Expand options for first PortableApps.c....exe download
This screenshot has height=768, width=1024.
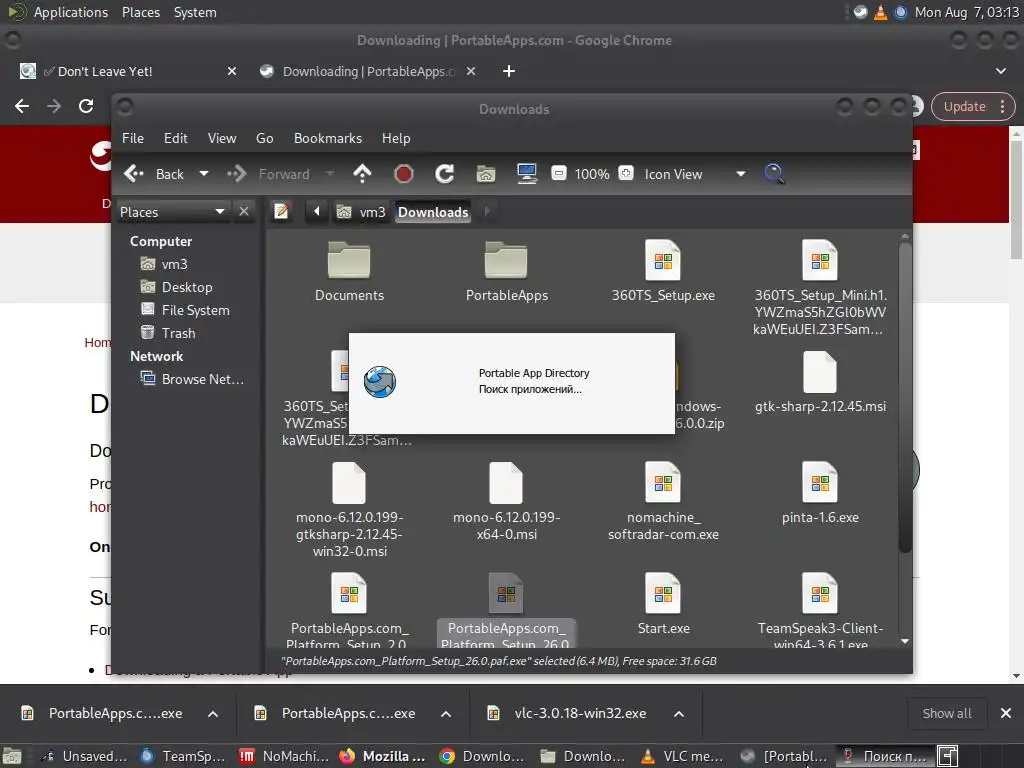[213, 714]
